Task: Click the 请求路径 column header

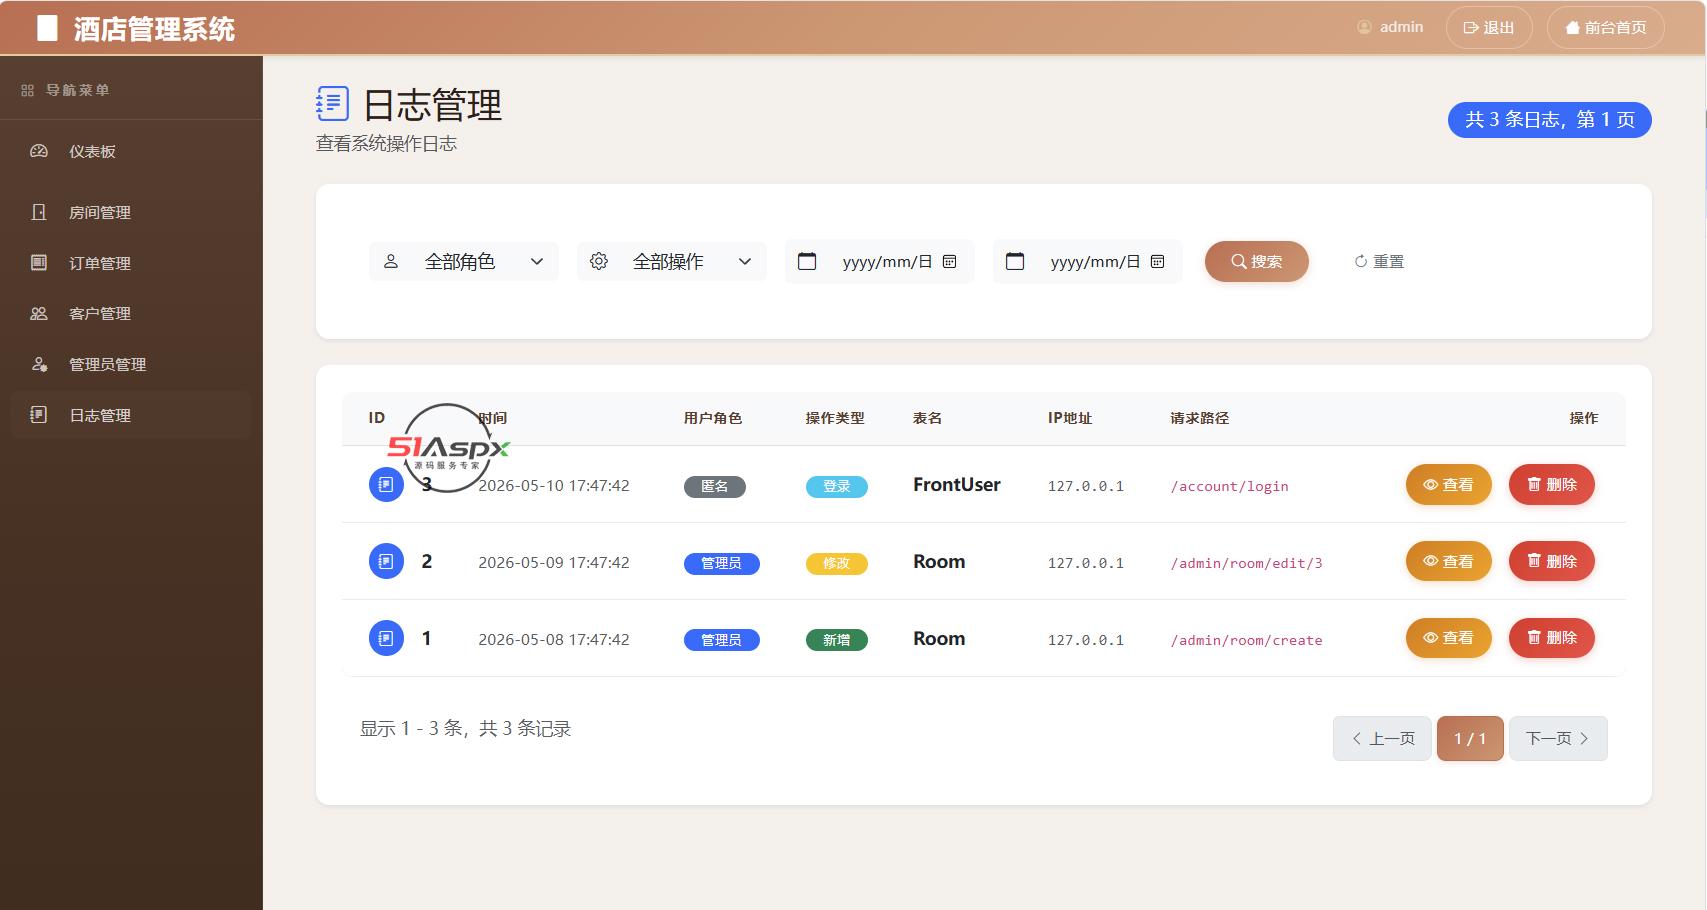Action: 1200,418
